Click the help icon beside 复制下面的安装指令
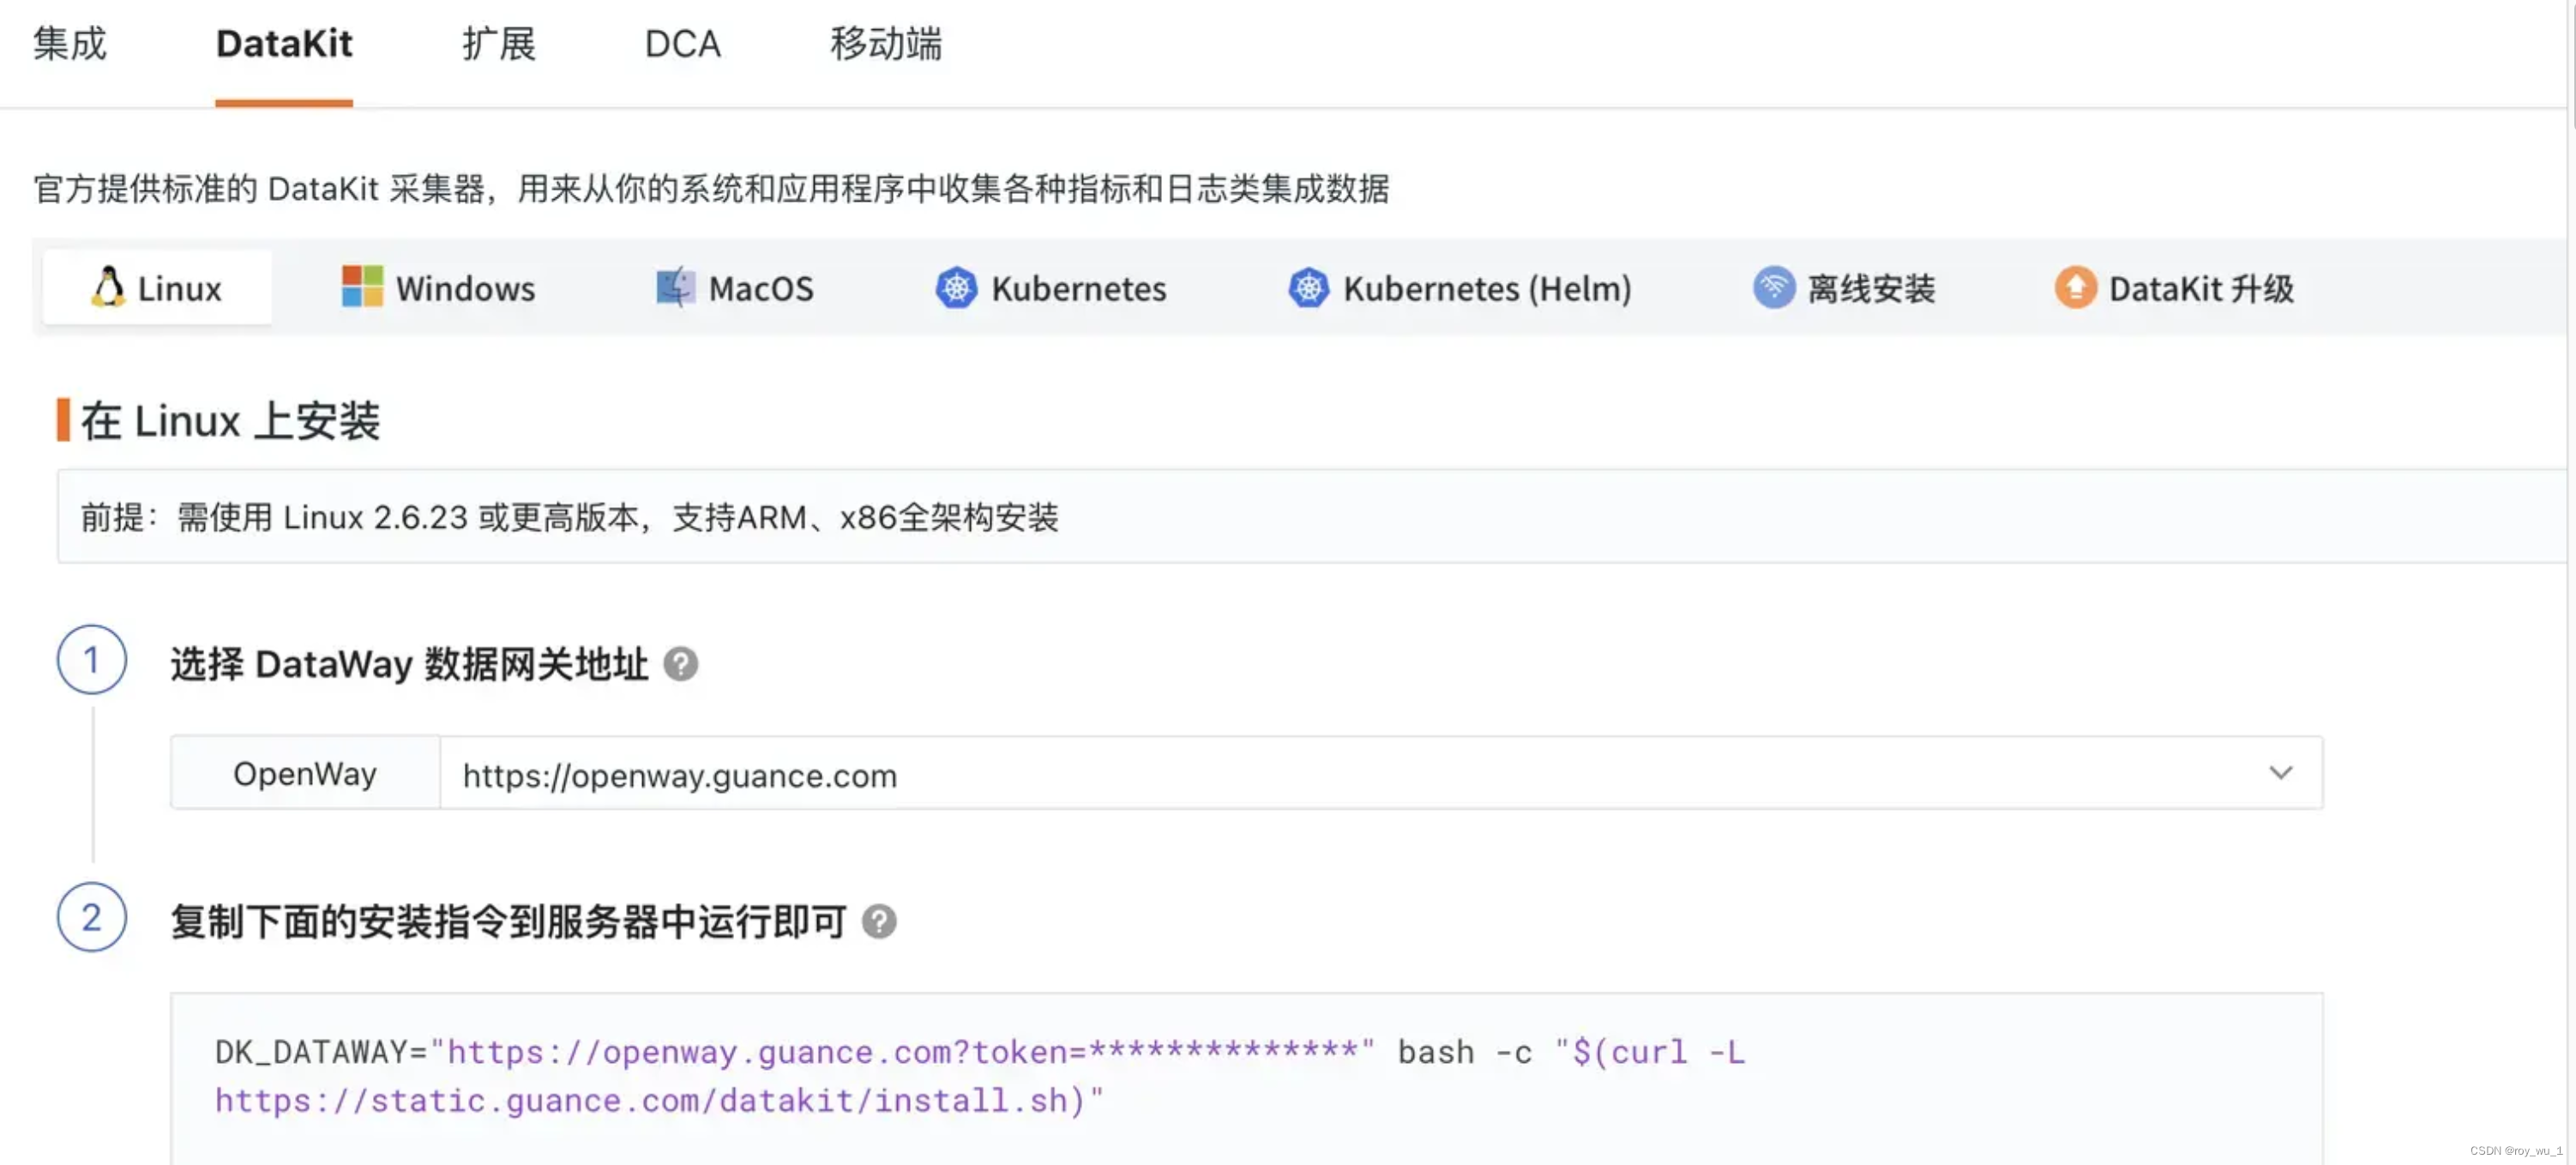Viewport: 2576px width, 1165px height. [878, 922]
